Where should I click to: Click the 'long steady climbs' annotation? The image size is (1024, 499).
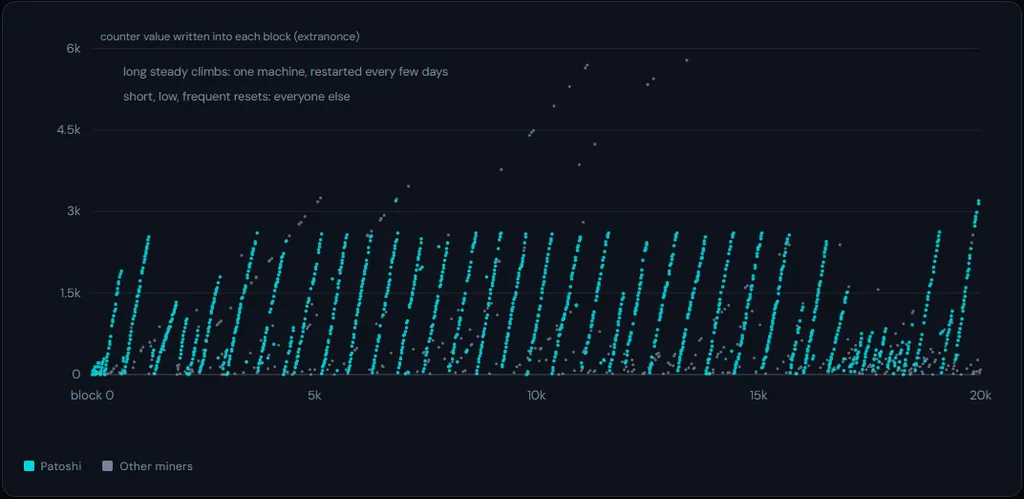tap(285, 72)
